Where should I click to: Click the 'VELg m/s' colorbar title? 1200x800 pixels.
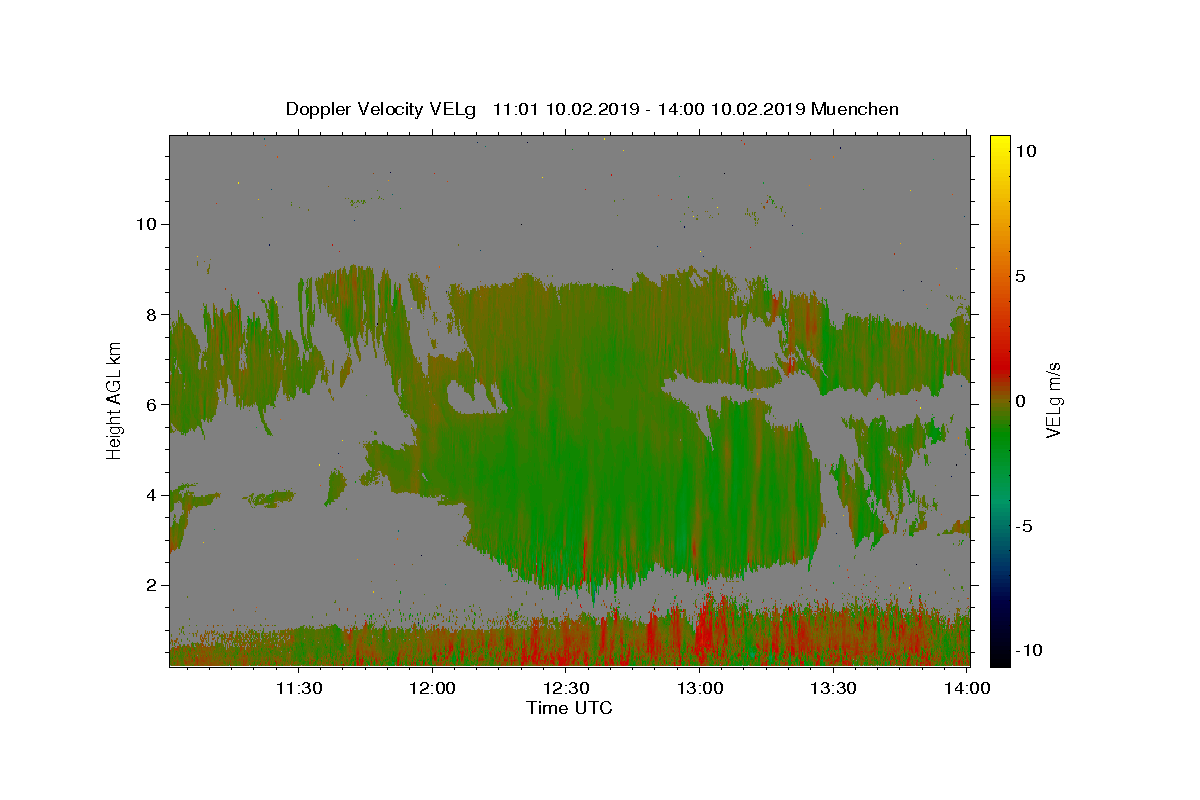coord(1055,400)
